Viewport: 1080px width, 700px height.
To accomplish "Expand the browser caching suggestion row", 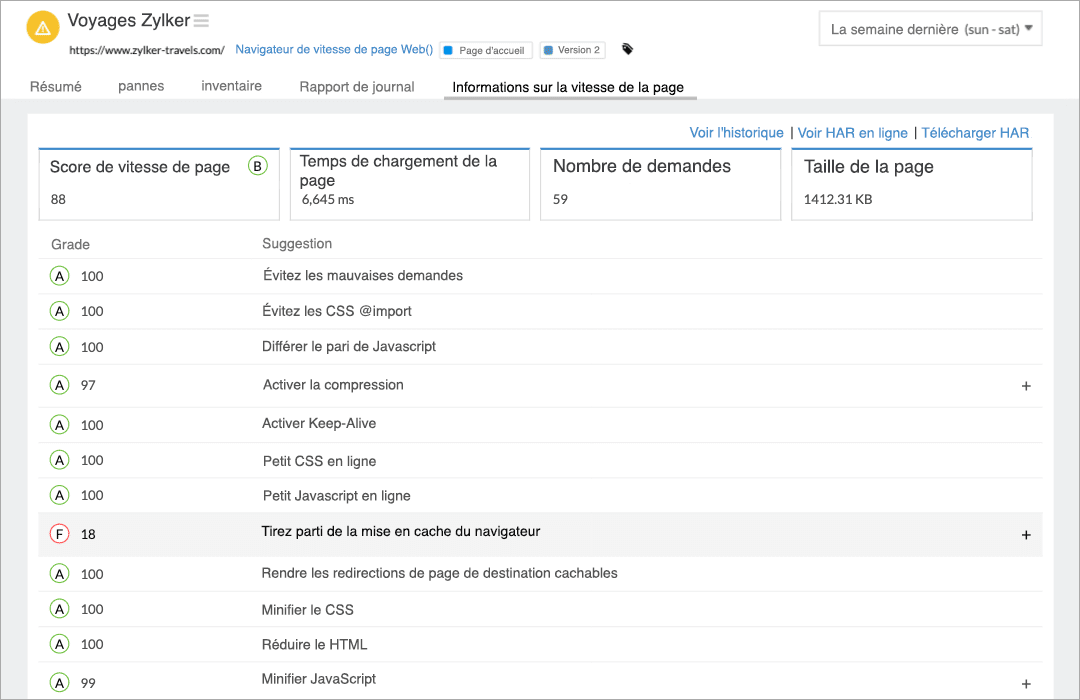I will tap(1026, 535).
